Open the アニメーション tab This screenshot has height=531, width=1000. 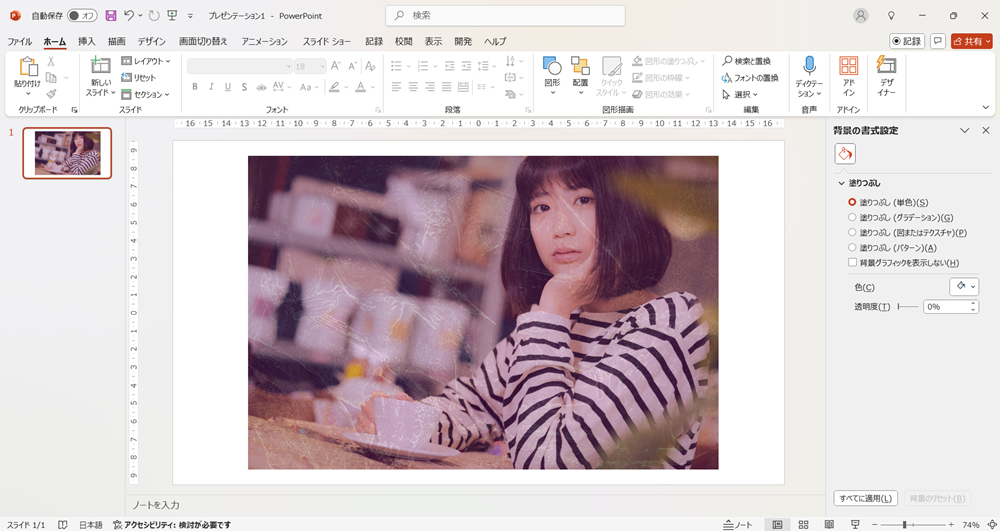(264, 41)
